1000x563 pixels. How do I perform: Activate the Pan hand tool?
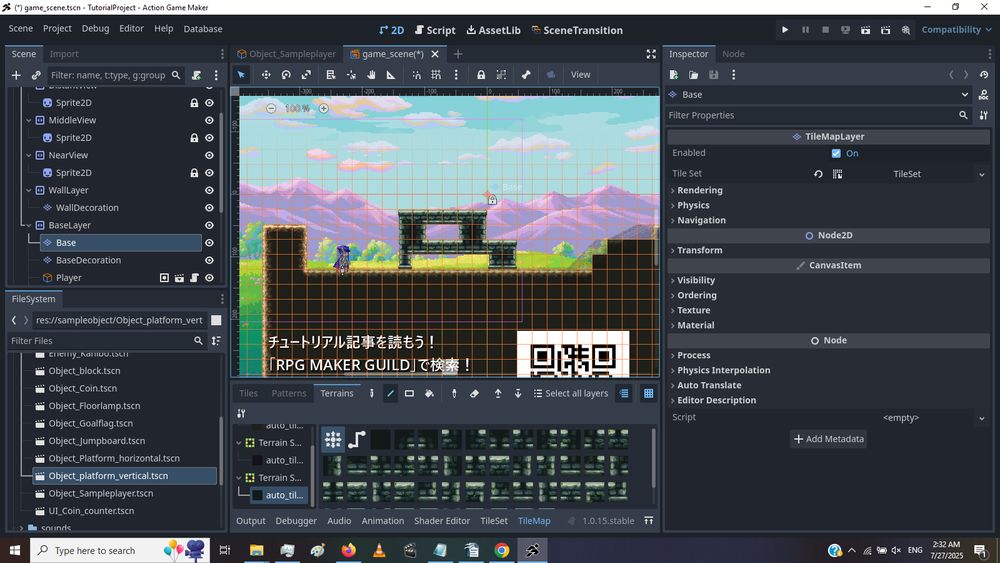coord(371,75)
